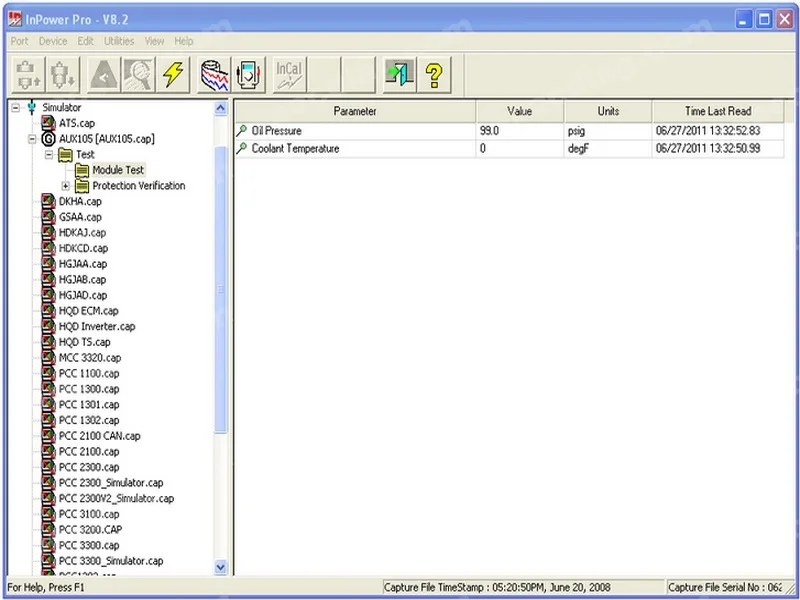
Task: Collapse the Simulator tree node
Action: 16,108
